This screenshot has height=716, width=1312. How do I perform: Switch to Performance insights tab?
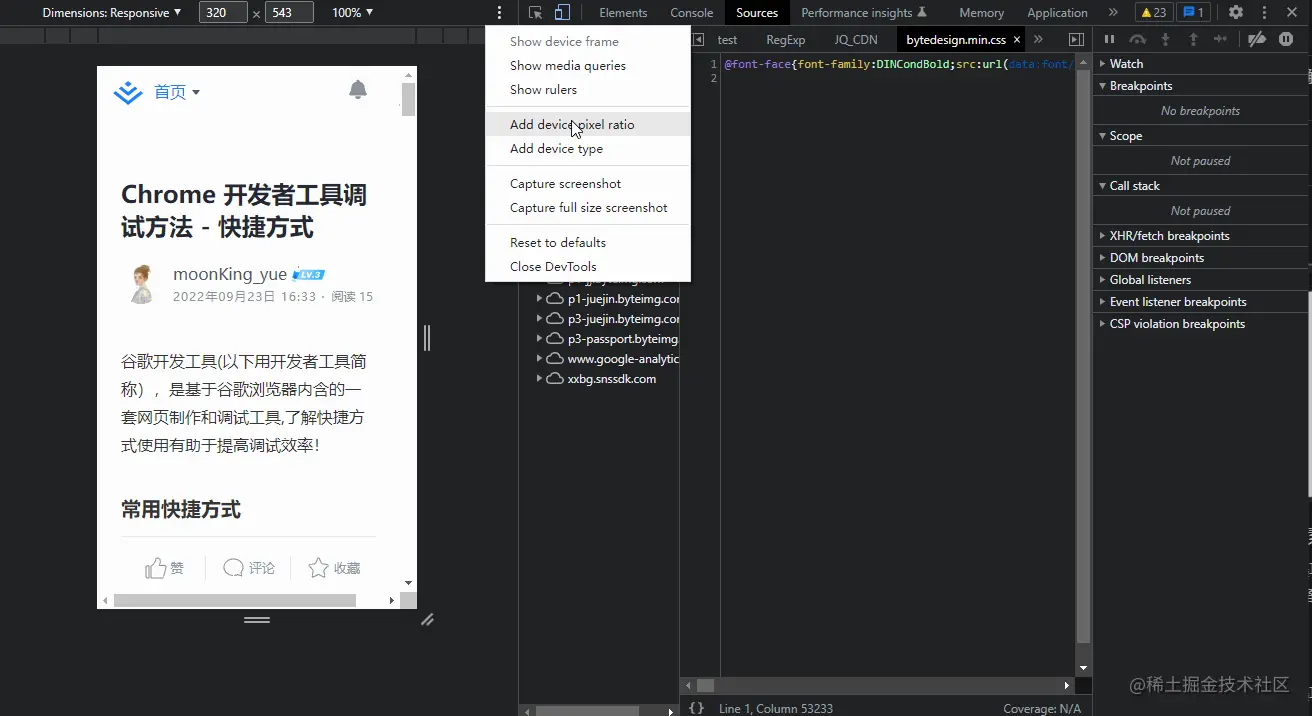(x=864, y=13)
